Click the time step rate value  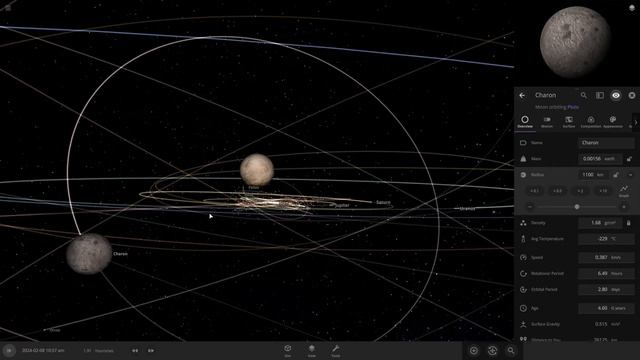coord(98,351)
